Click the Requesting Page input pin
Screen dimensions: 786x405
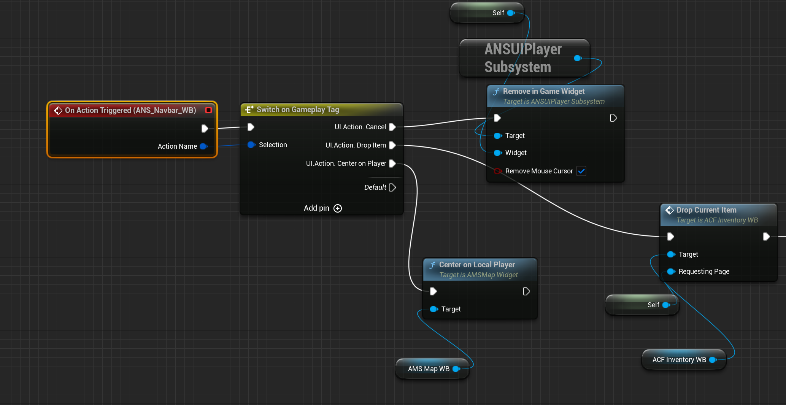[x=670, y=272]
